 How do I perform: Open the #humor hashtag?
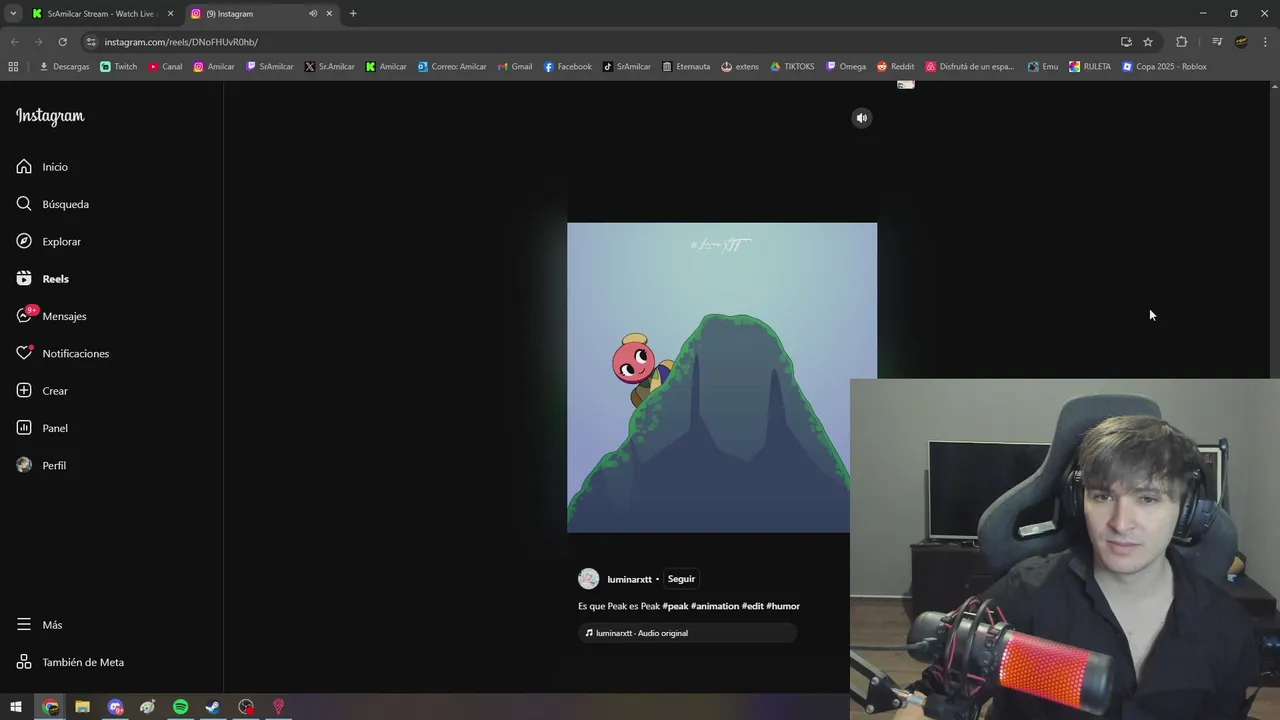[x=783, y=606]
